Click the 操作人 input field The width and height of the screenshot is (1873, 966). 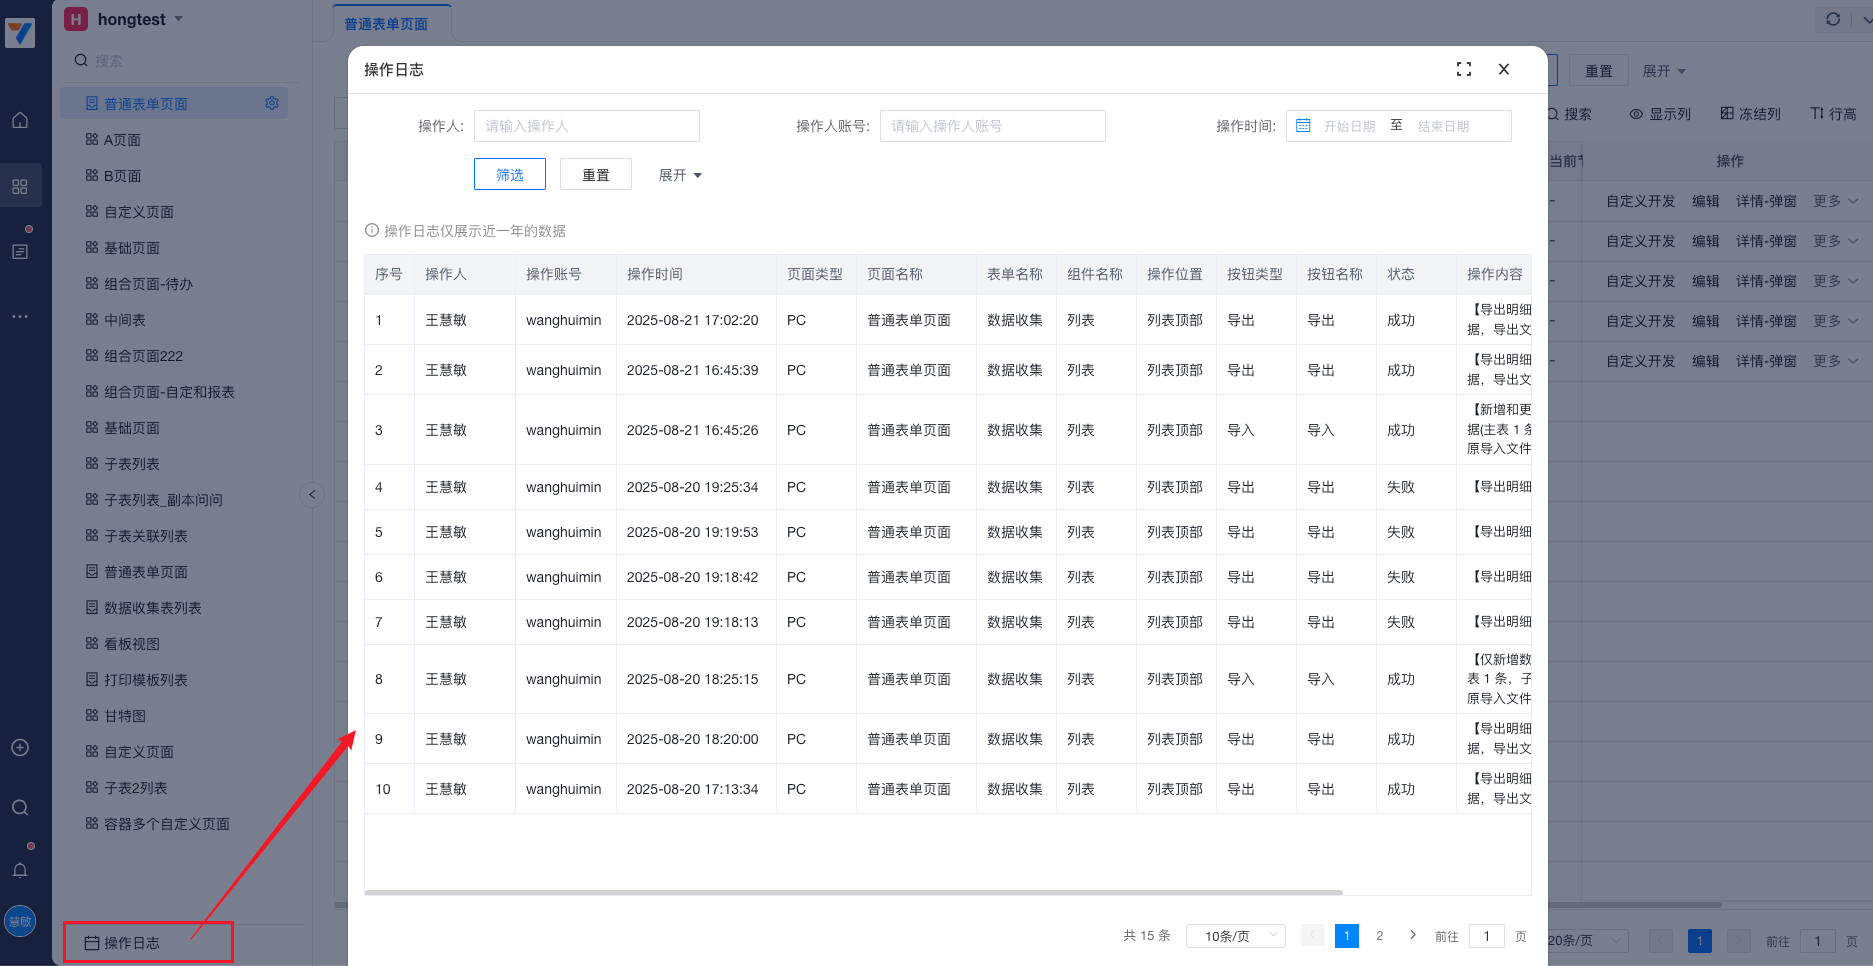586,126
